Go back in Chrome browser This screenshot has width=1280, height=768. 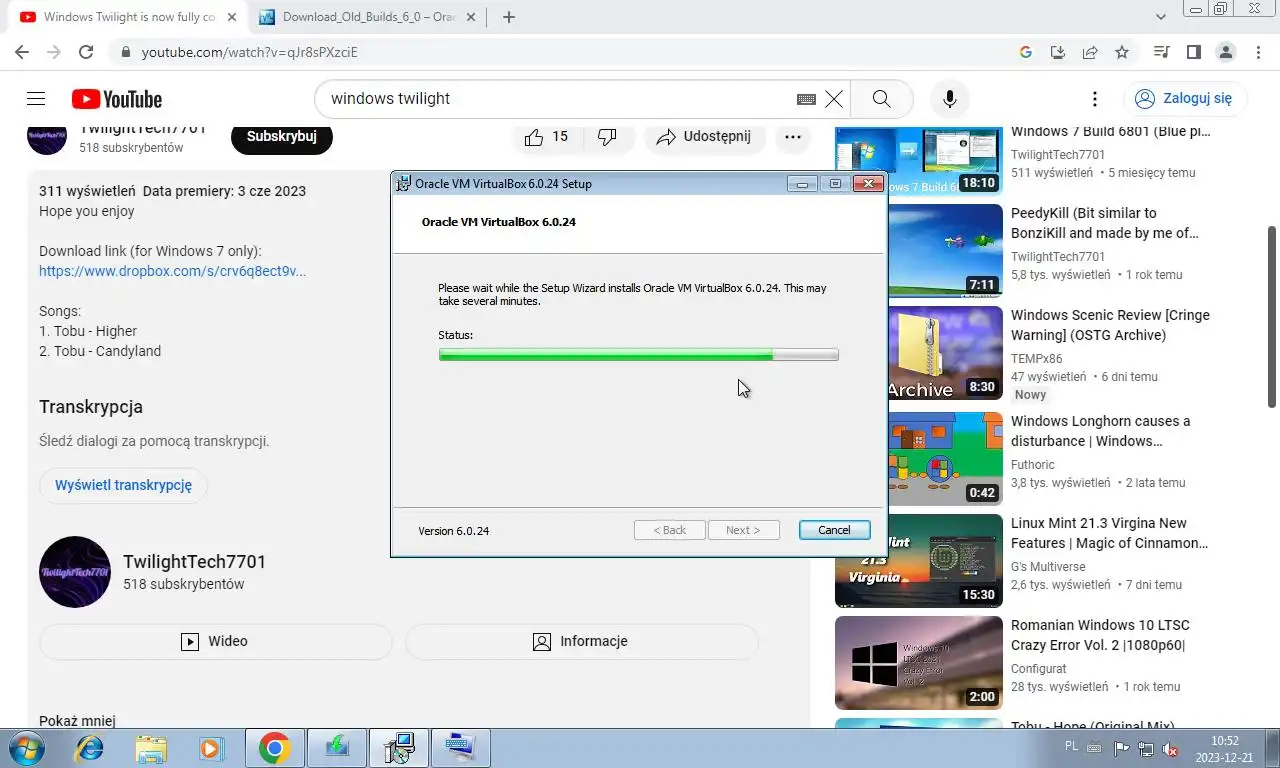coord(22,52)
